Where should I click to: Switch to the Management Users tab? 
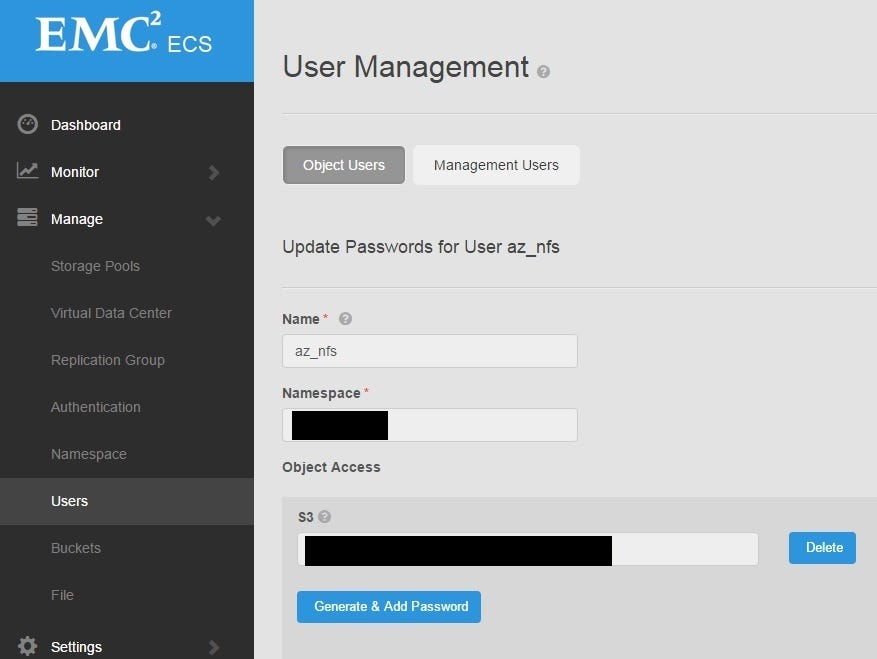pos(496,164)
